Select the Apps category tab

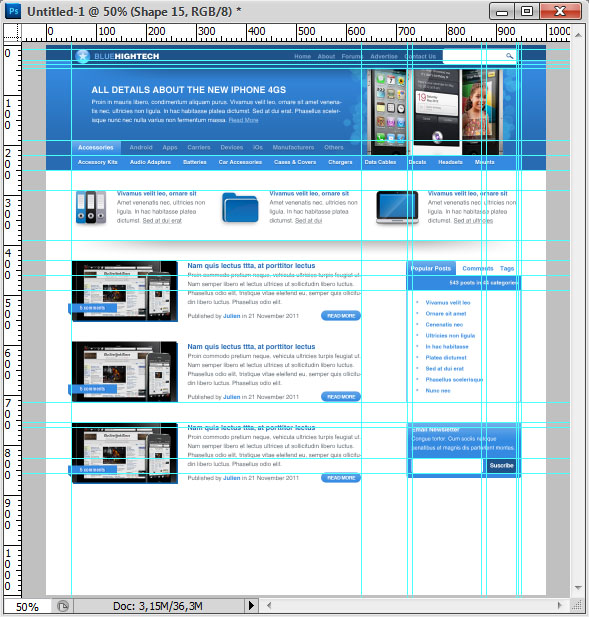(170, 148)
